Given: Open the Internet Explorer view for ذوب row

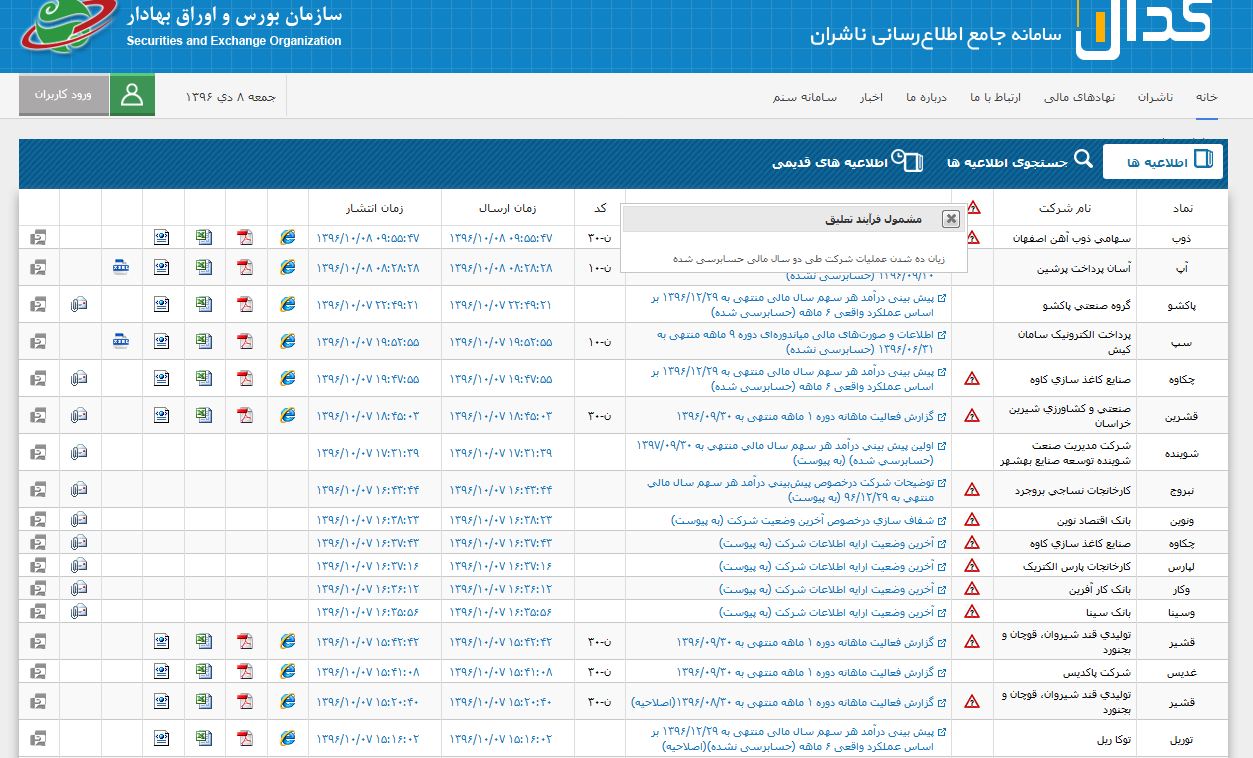Looking at the screenshot, I should tap(288, 237).
